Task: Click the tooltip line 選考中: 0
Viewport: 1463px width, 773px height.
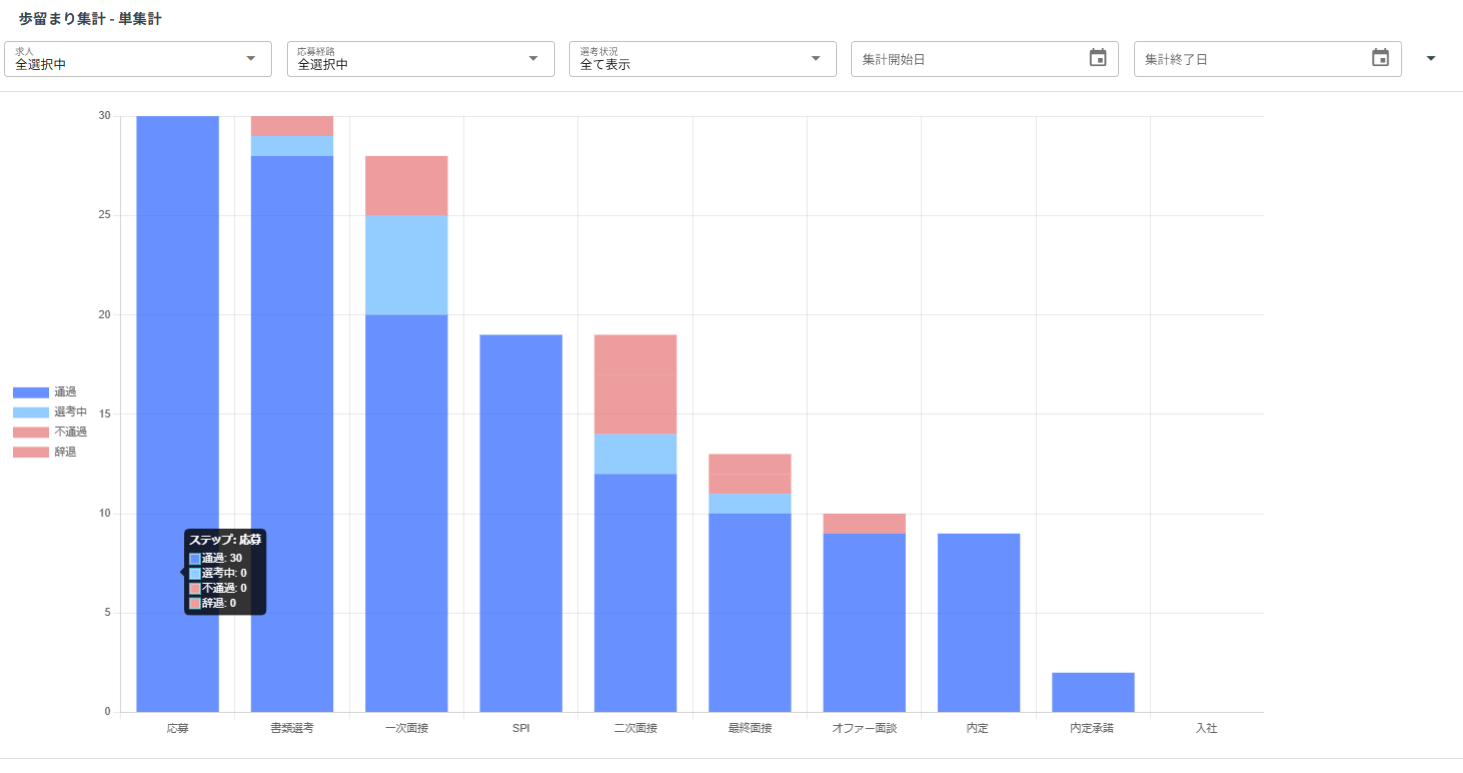Action: coord(218,573)
